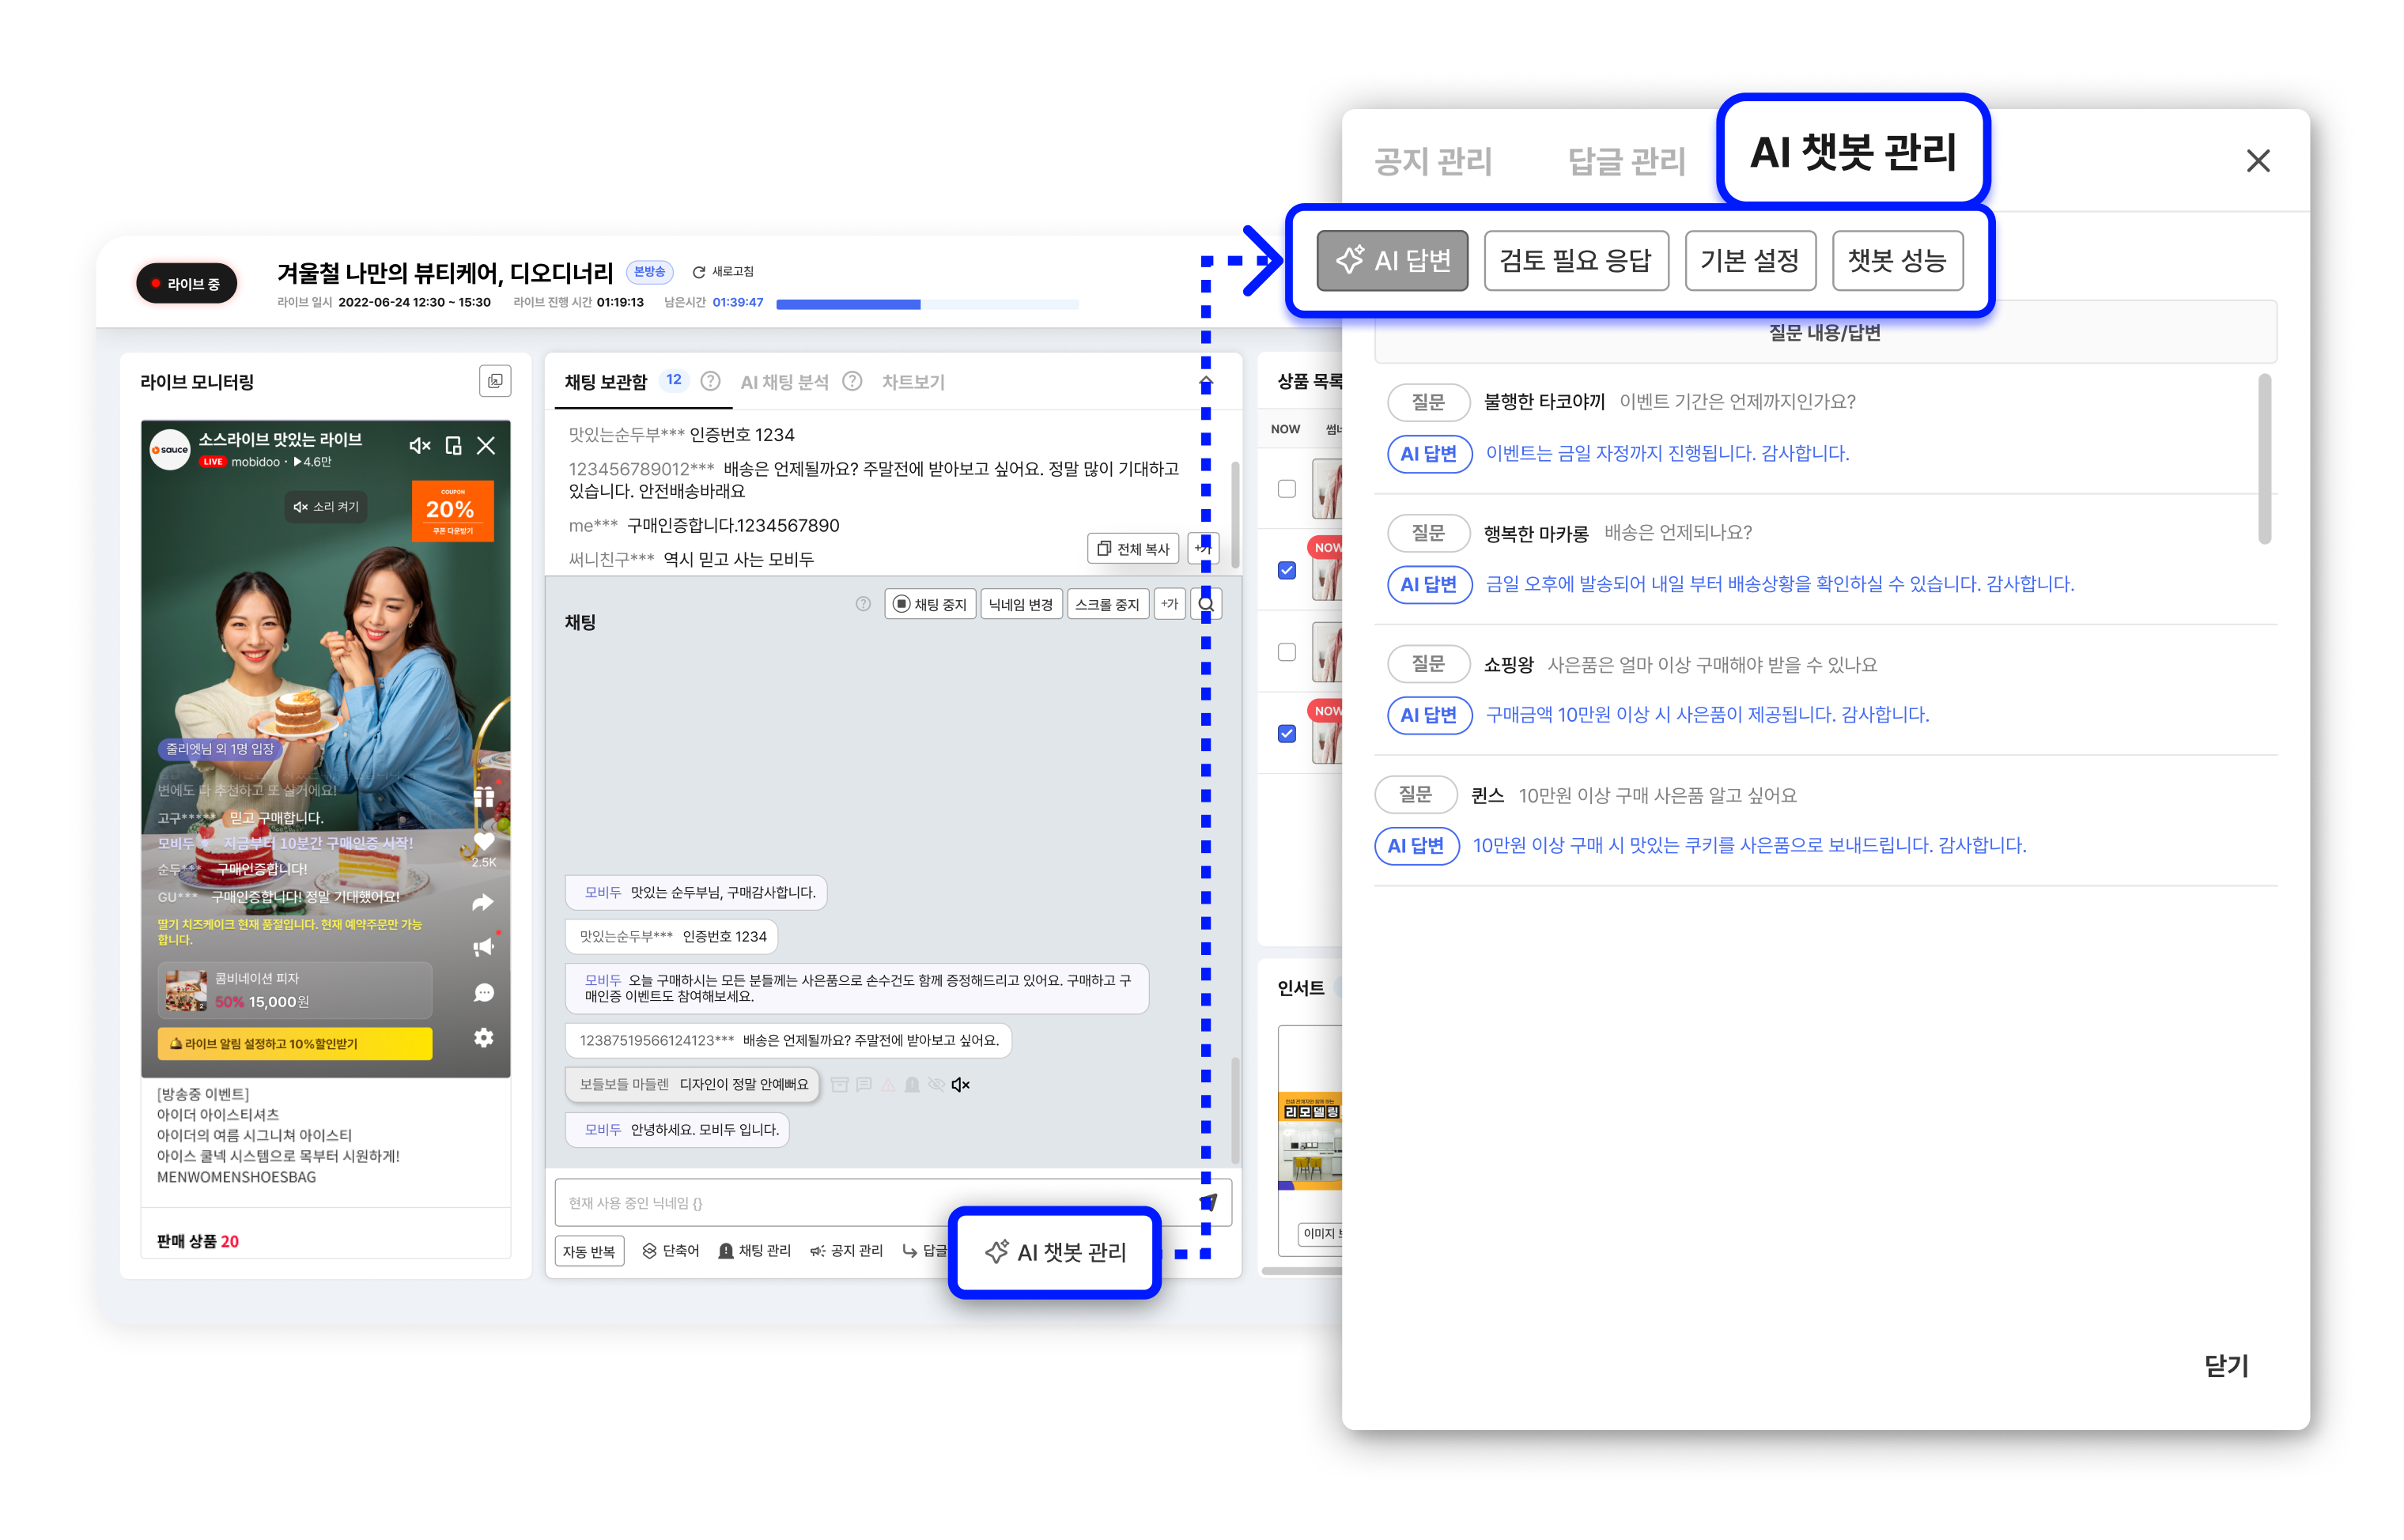Click the share arrow icon on the video
The image size is (2404, 1540).
point(483,902)
